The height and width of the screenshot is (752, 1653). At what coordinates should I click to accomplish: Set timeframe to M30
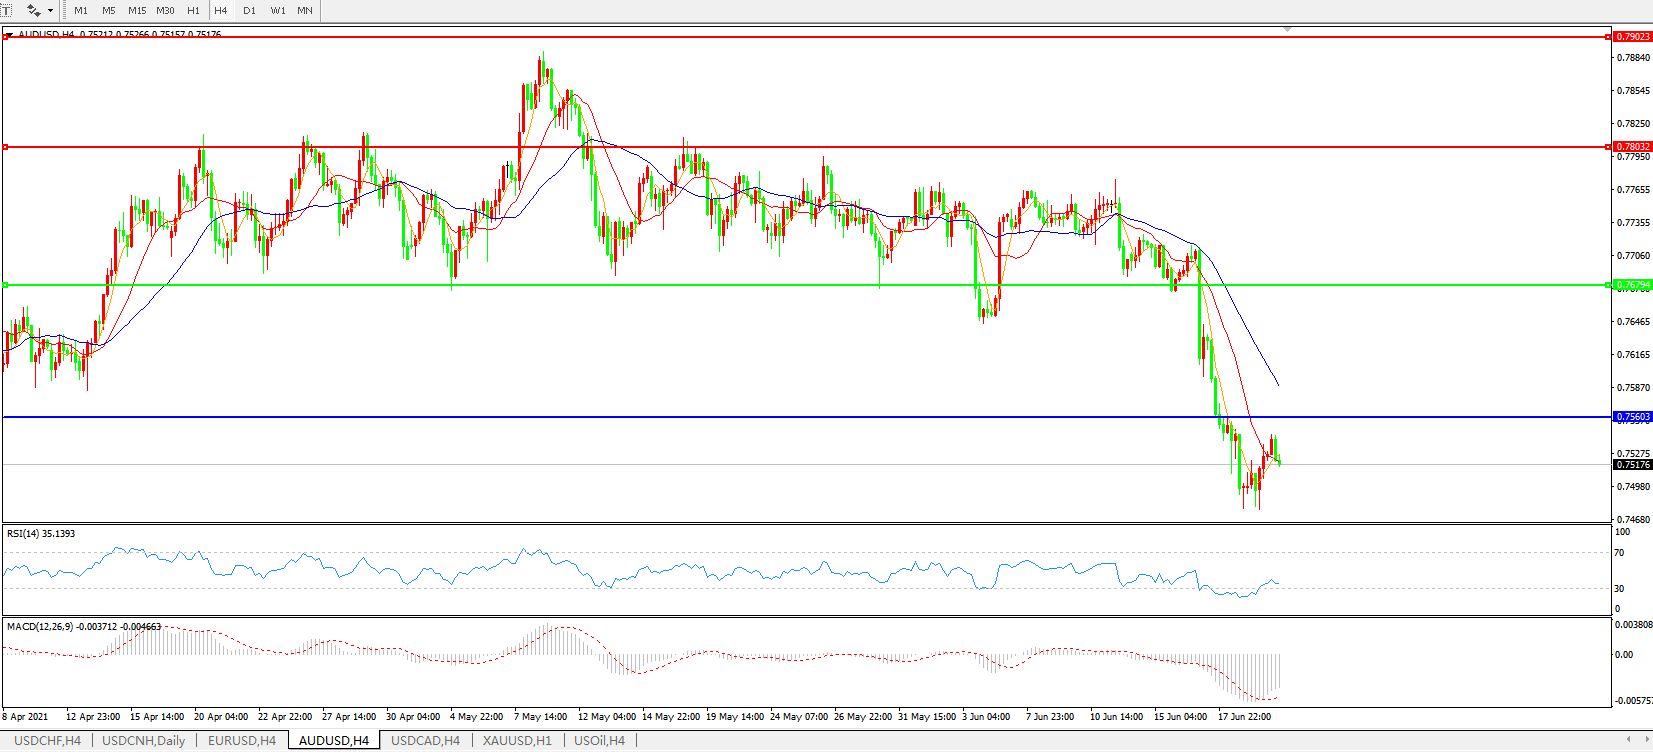pyautogui.click(x=165, y=10)
